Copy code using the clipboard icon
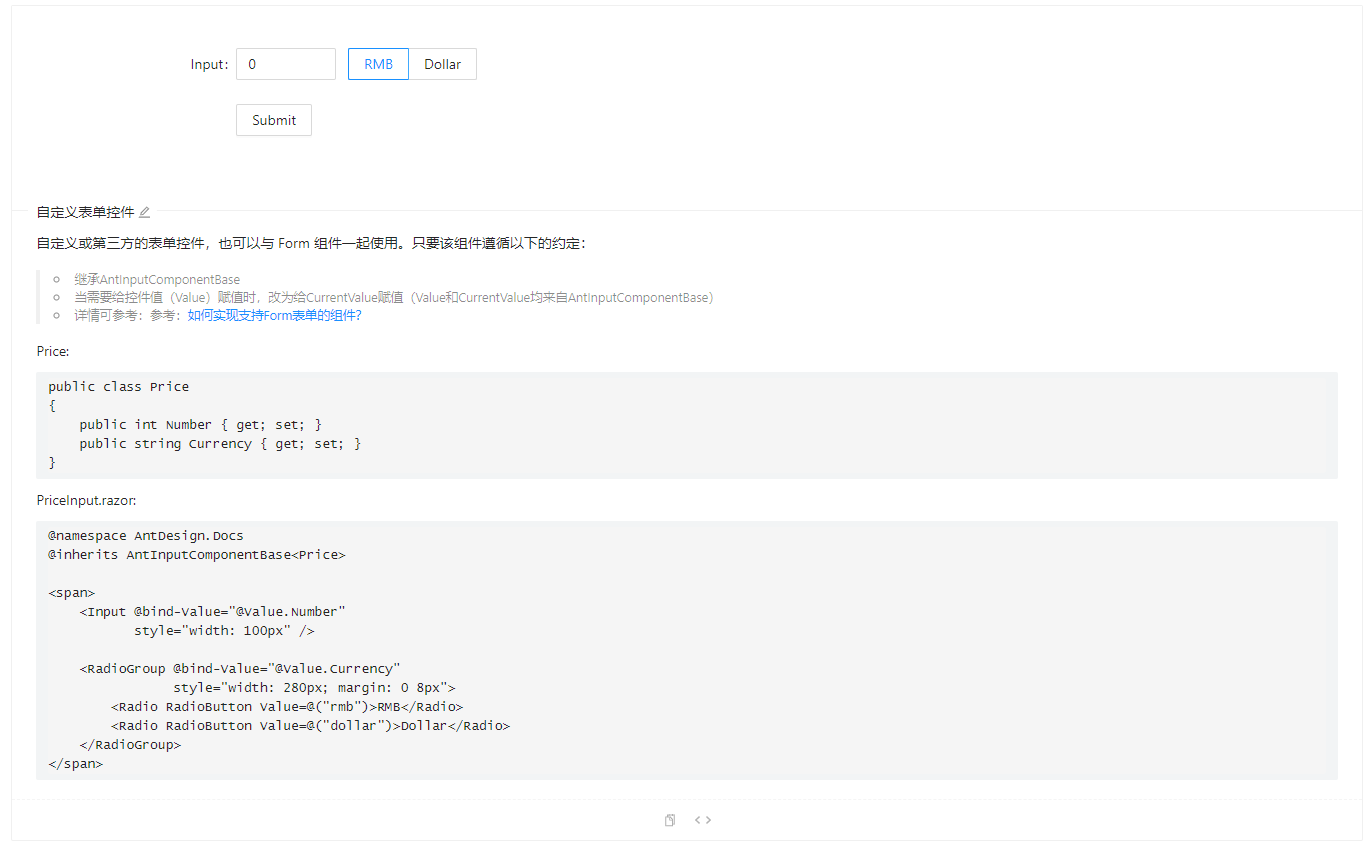1372x848 pixels. coord(670,820)
